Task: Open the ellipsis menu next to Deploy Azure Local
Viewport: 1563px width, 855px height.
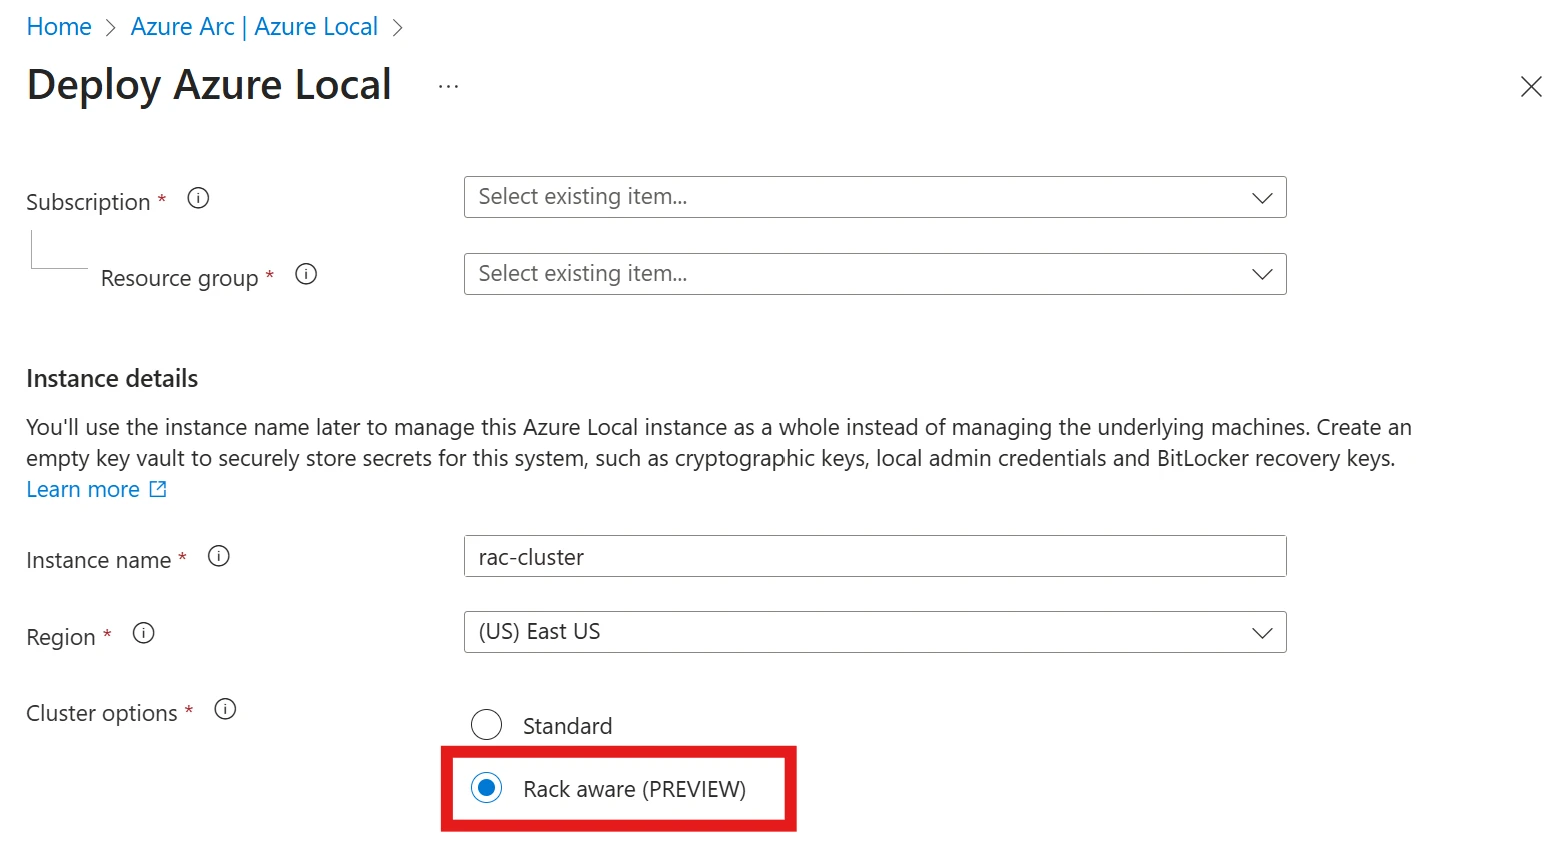Action: 447,87
